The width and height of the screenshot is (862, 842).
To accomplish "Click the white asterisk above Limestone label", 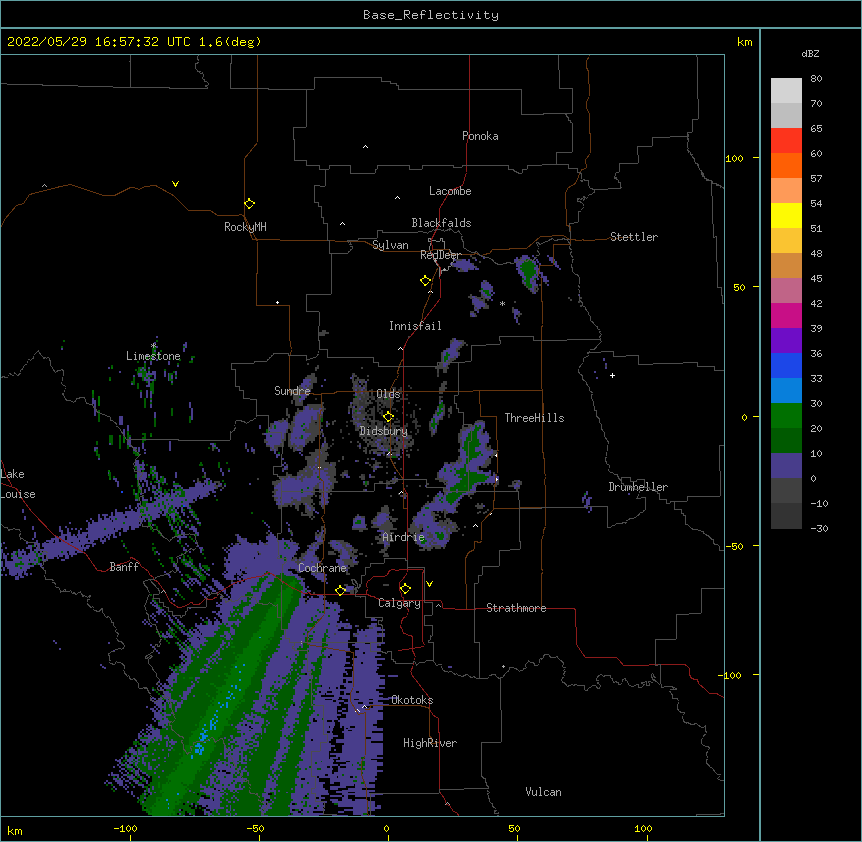I will (x=154, y=345).
